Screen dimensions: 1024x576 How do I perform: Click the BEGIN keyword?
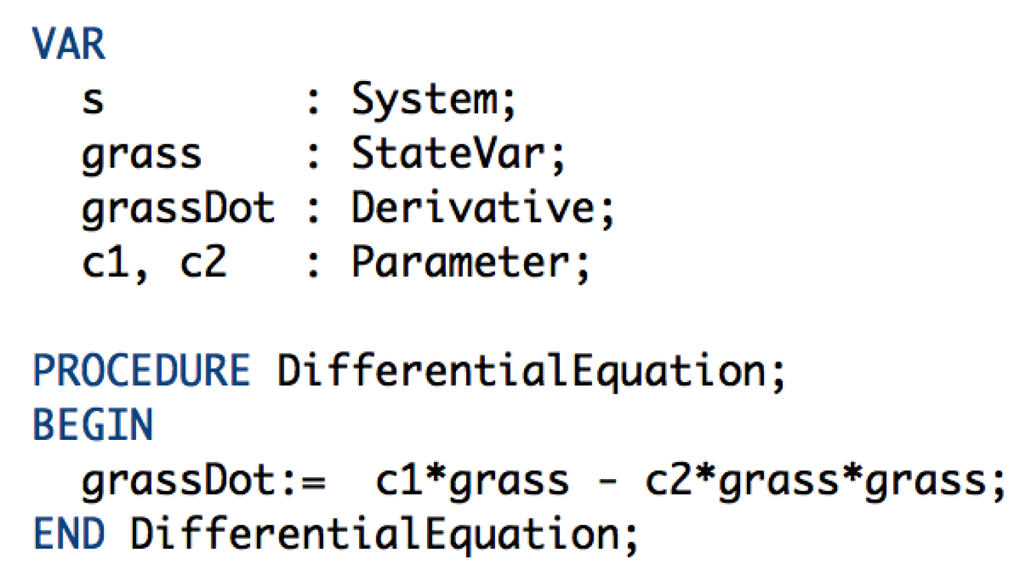(x=93, y=426)
